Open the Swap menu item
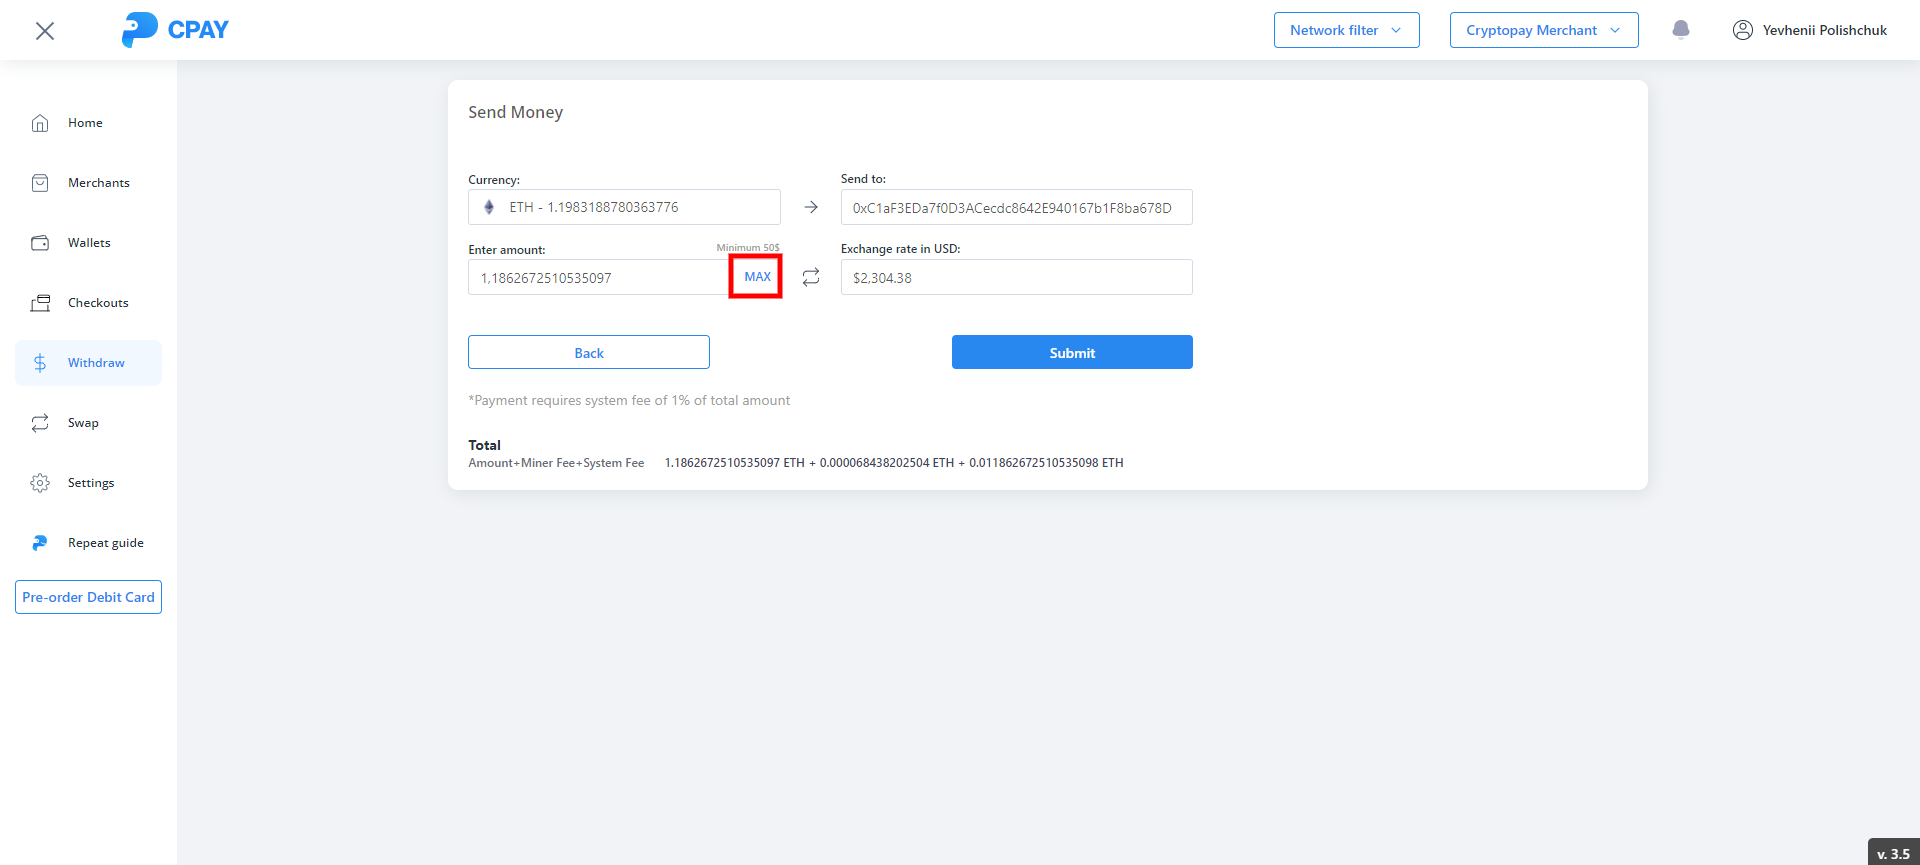1920x865 pixels. click(x=83, y=423)
